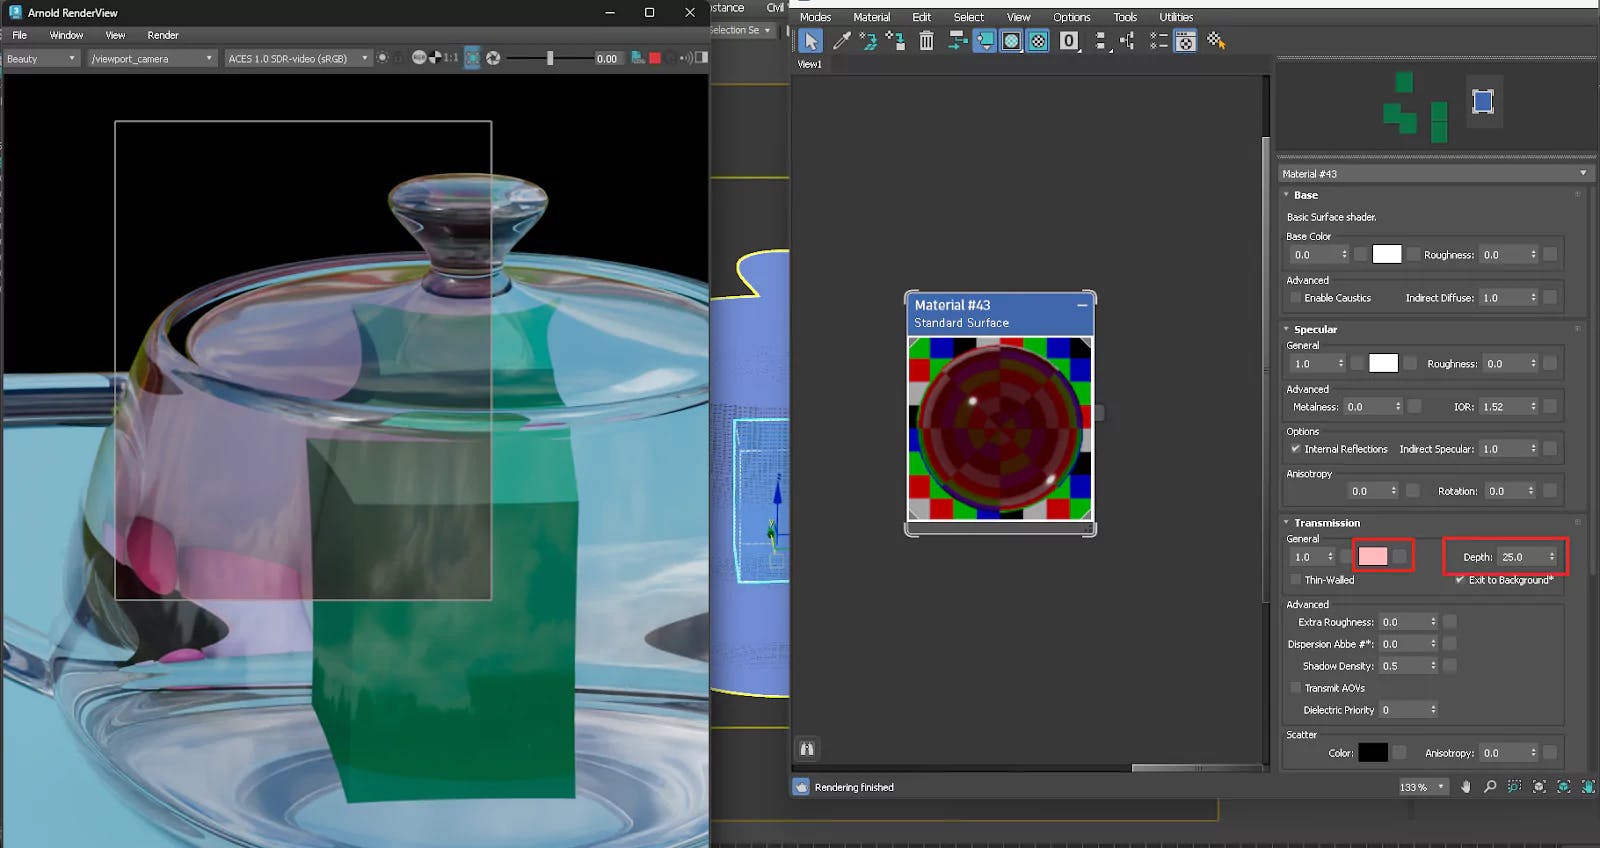Switch to the View1 tab
1600x848 pixels.
coord(809,64)
